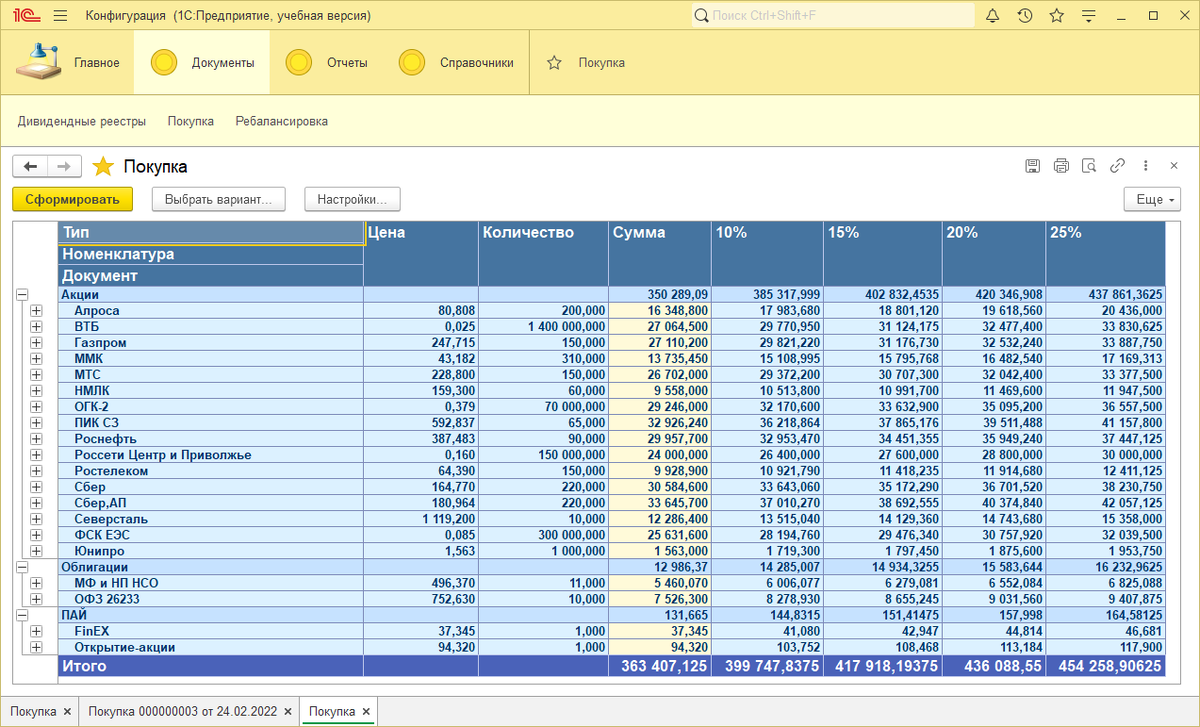
Task: Select the Тип header cell
Action: (211, 232)
